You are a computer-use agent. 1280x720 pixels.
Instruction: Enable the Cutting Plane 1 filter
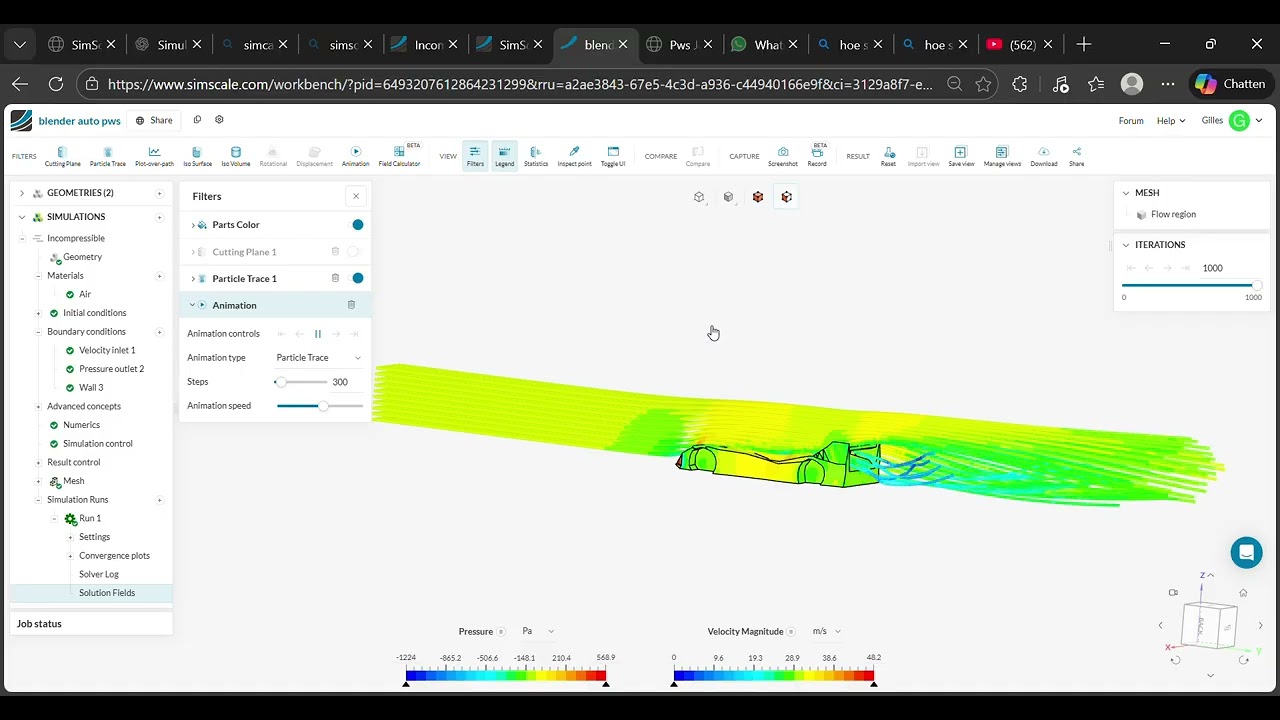pyautogui.click(x=354, y=252)
